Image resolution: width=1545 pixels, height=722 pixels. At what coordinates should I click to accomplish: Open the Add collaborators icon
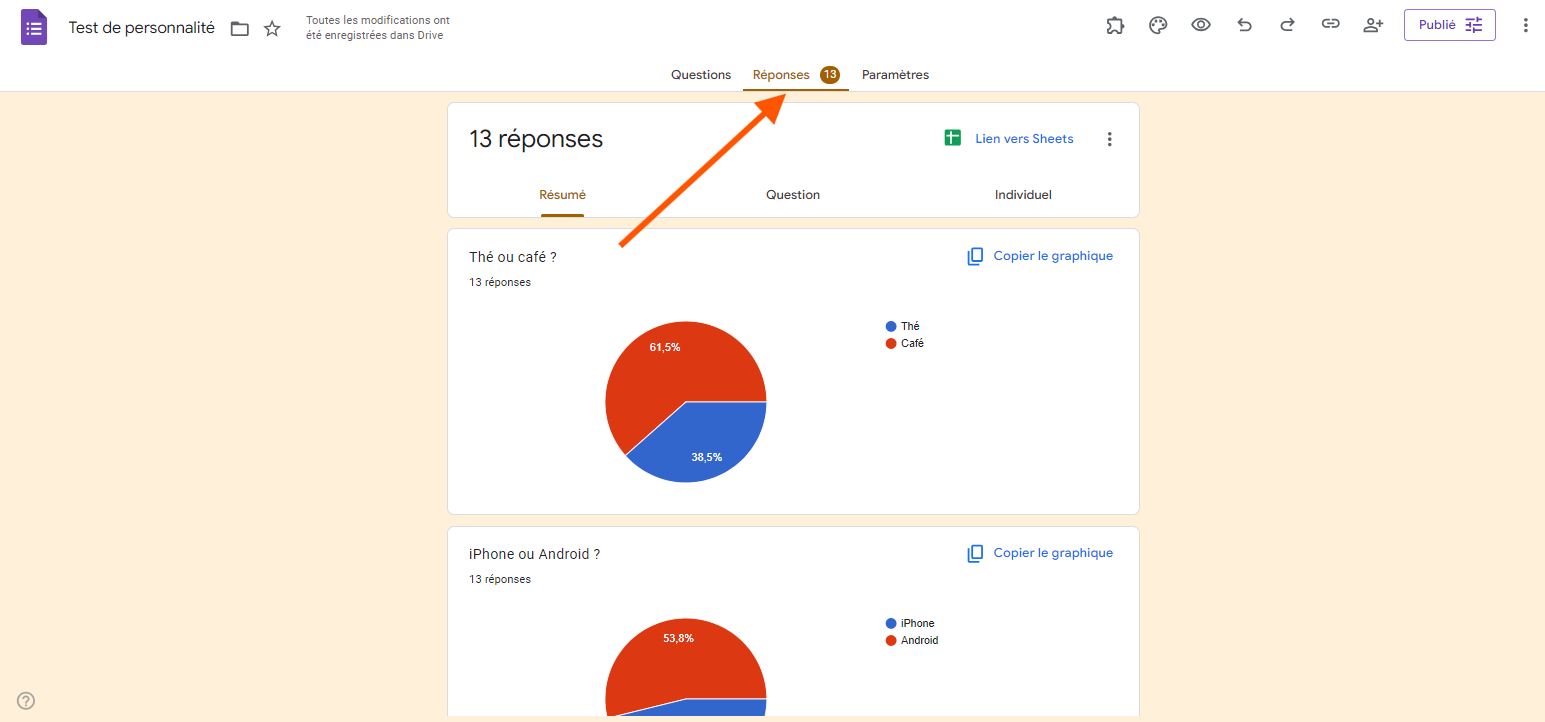click(x=1373, y=24)
